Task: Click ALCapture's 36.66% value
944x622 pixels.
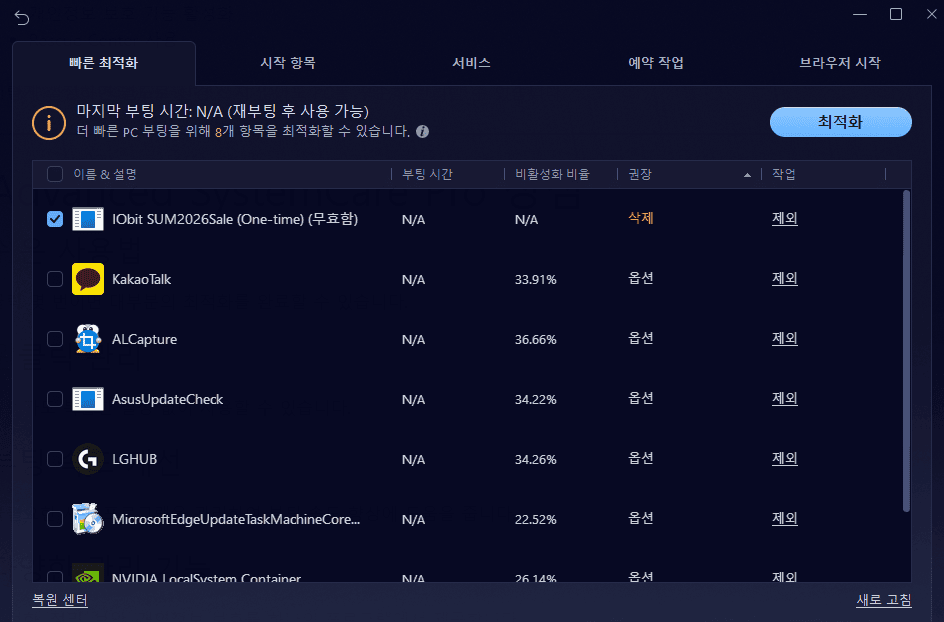Action: tap(535, 340)
